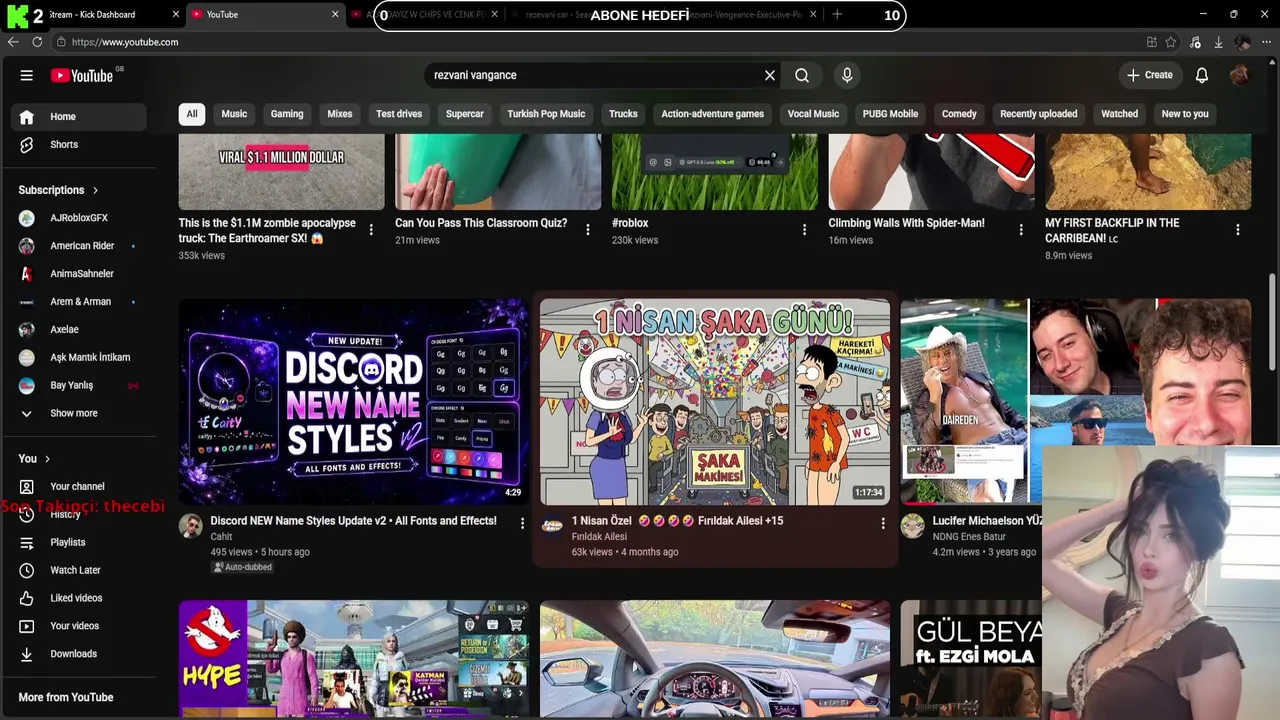
Task: Bookmark this page with the star icon
Action: (1171, 42)
